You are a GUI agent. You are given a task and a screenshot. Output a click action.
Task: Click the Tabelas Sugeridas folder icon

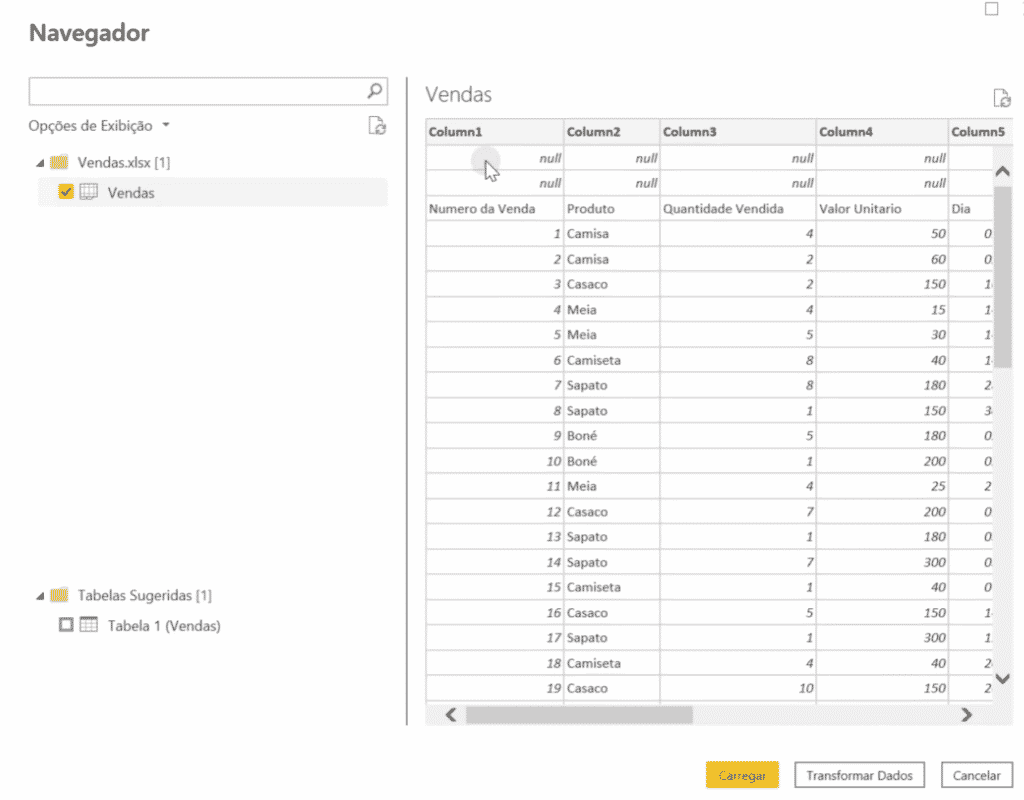tap(60, 596)
